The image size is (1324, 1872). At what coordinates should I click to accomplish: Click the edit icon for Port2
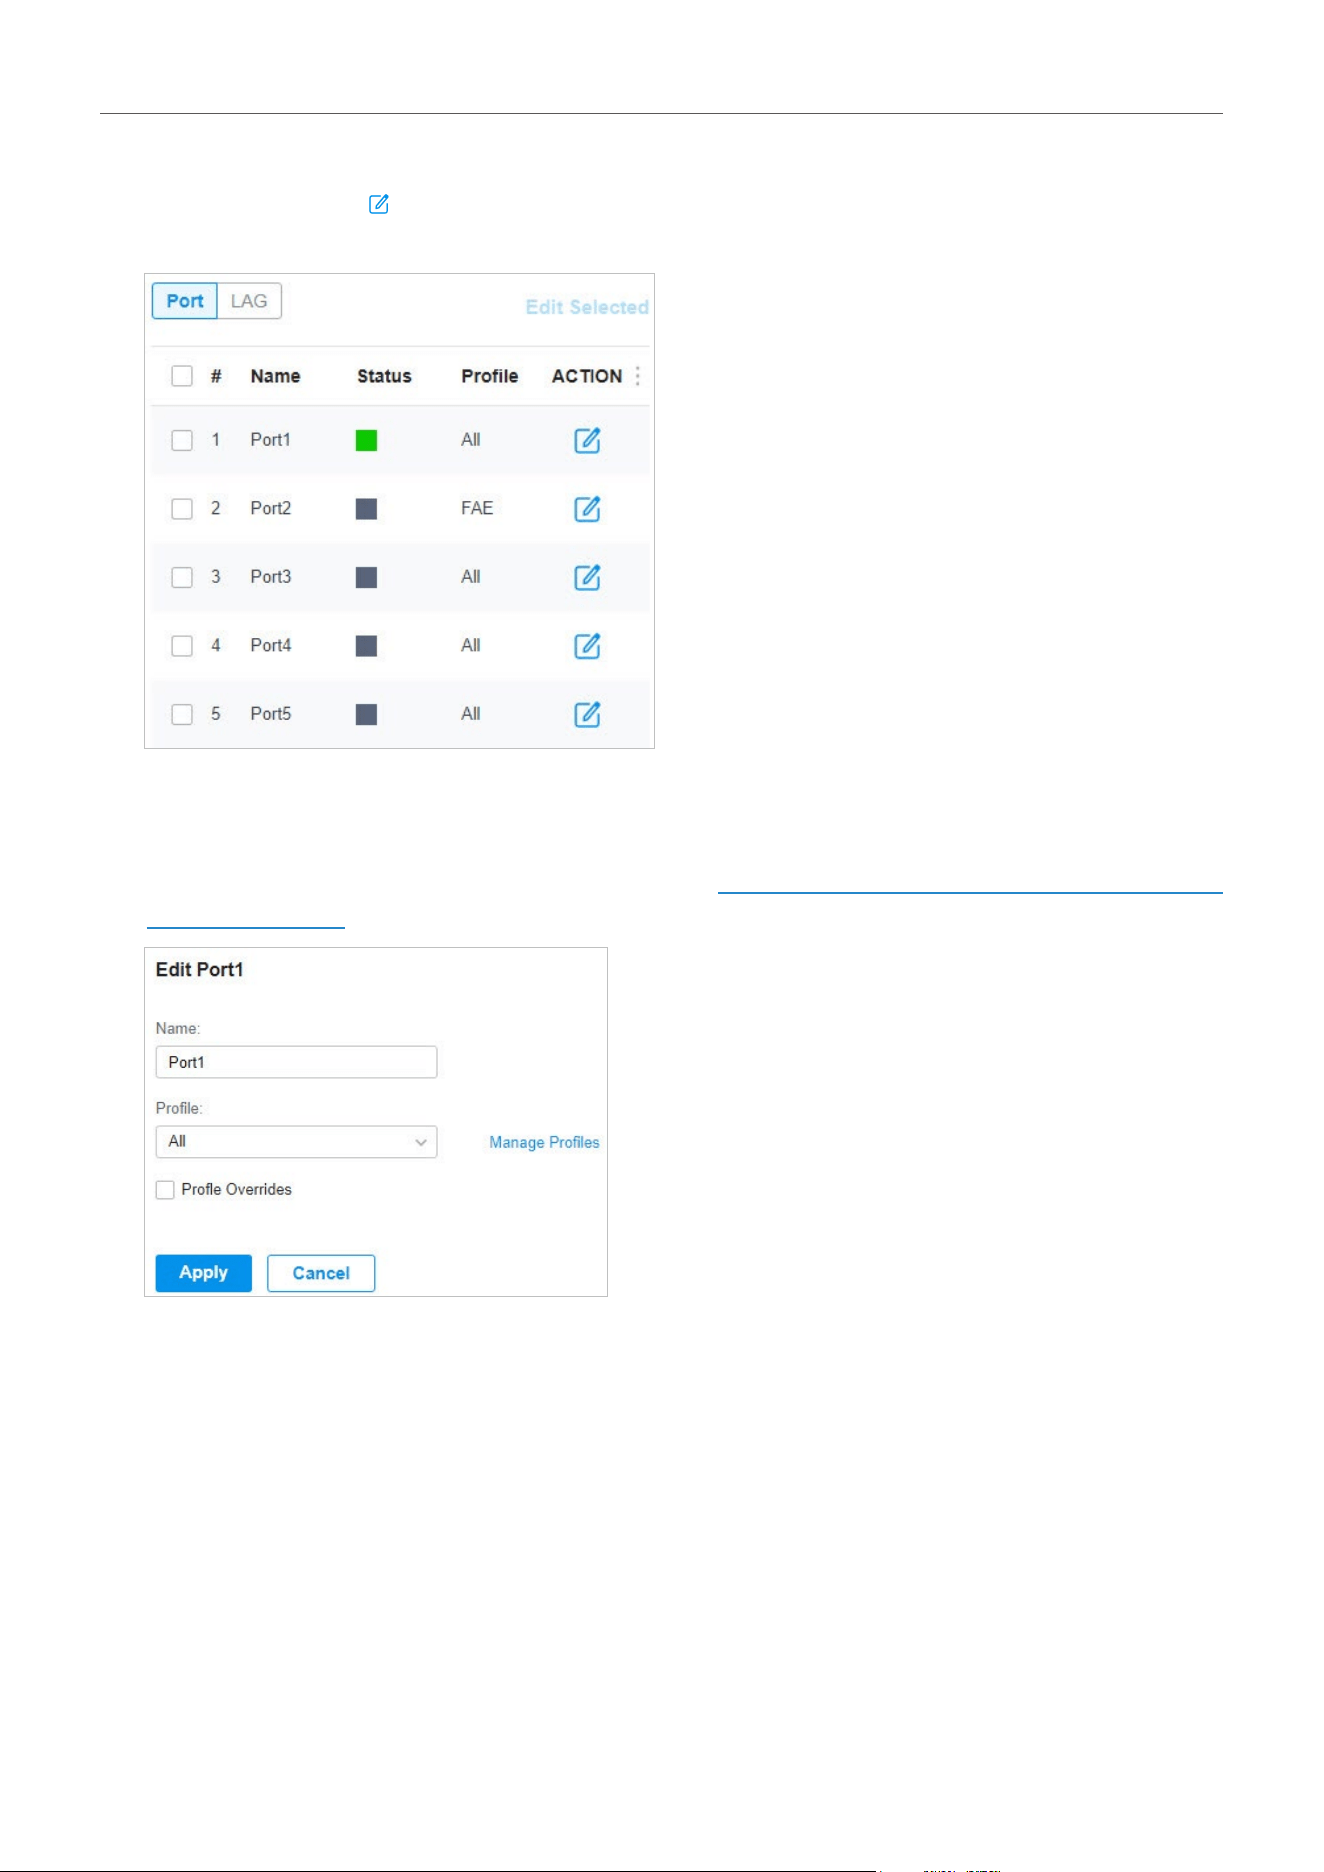[x=587, y=509]
